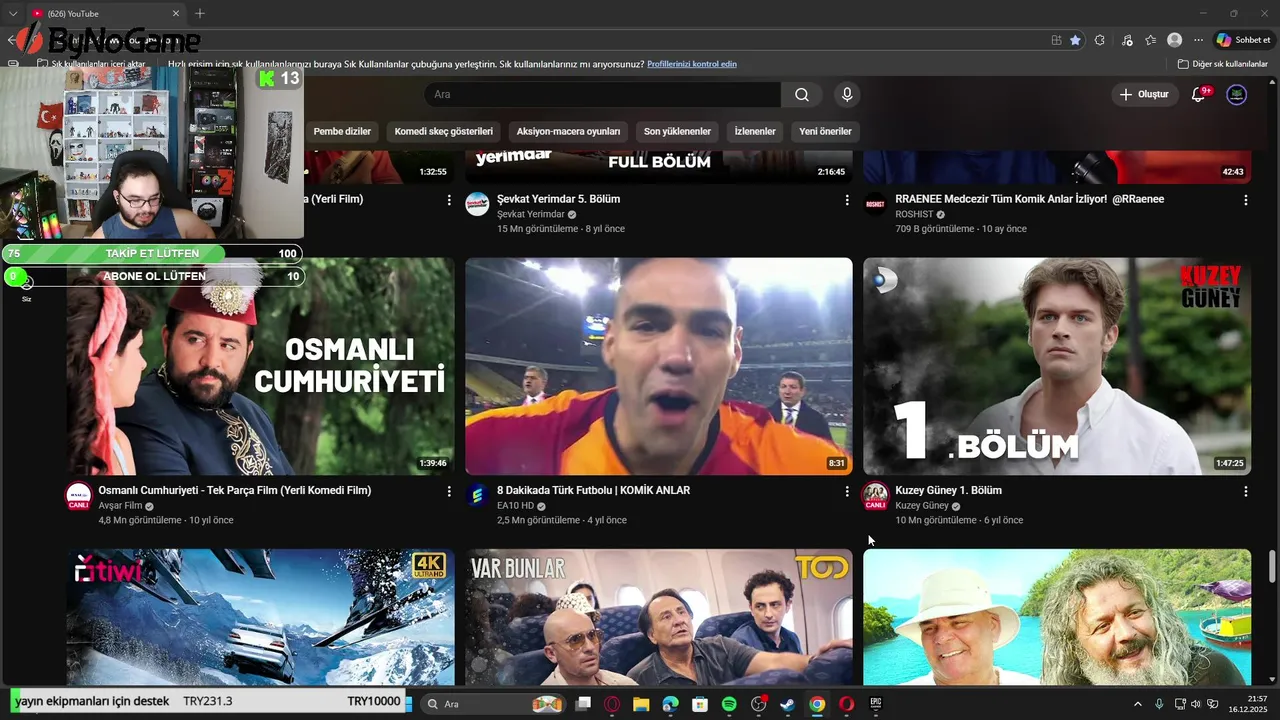Open the tab list dropdown arrow

click(13, 14)
